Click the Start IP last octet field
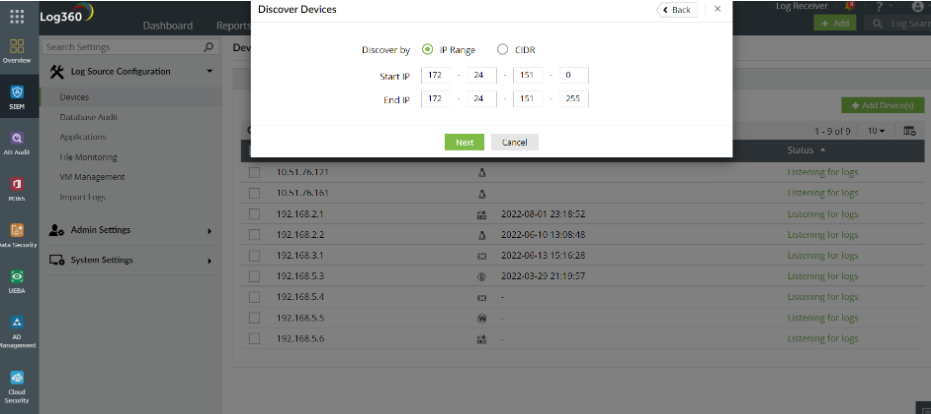Screen dimensions: 931x414 pyautogui.click(x=574, y=76)
